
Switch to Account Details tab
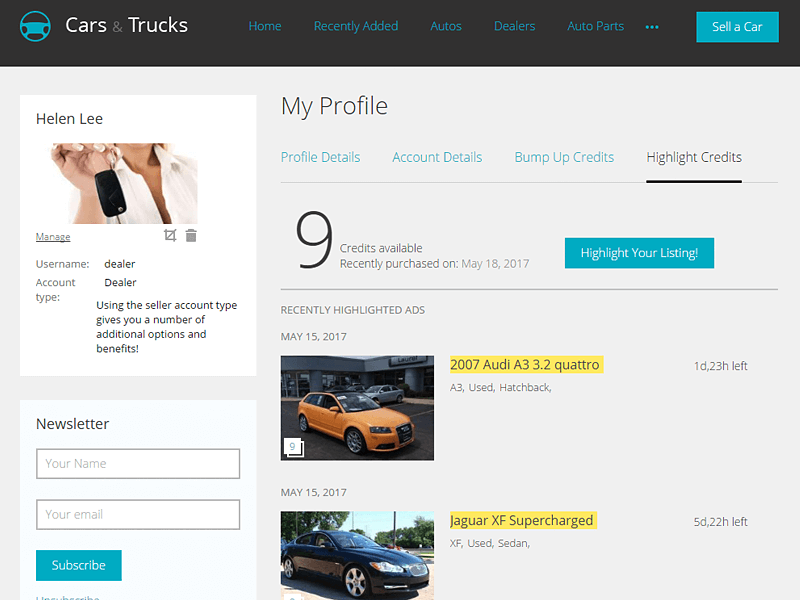[x=437, y=157]
